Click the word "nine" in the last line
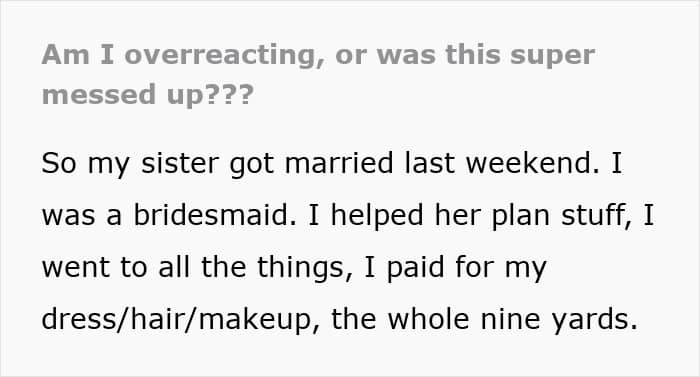Image resolution: width=700 pixels, height=377 pixels. click(x=510, y=319)
